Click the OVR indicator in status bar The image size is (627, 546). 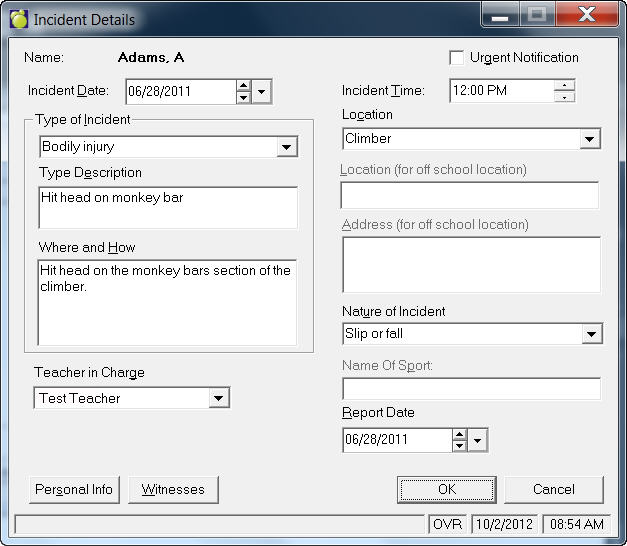[x=446, y=524]
